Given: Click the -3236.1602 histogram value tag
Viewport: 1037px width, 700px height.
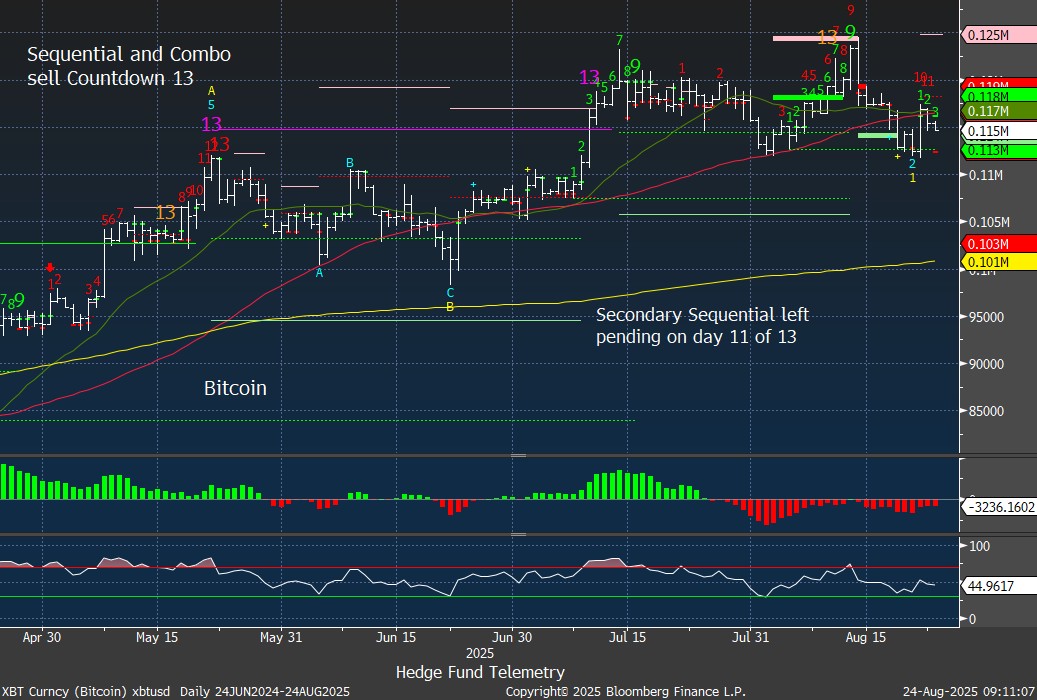Looking at the screenshot, I should (x=999, y=507).
